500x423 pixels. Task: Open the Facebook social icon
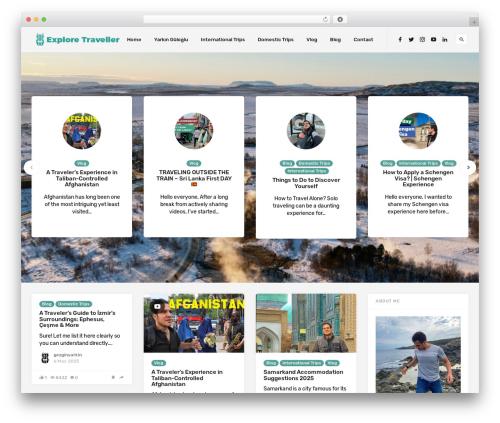[400, 39]
